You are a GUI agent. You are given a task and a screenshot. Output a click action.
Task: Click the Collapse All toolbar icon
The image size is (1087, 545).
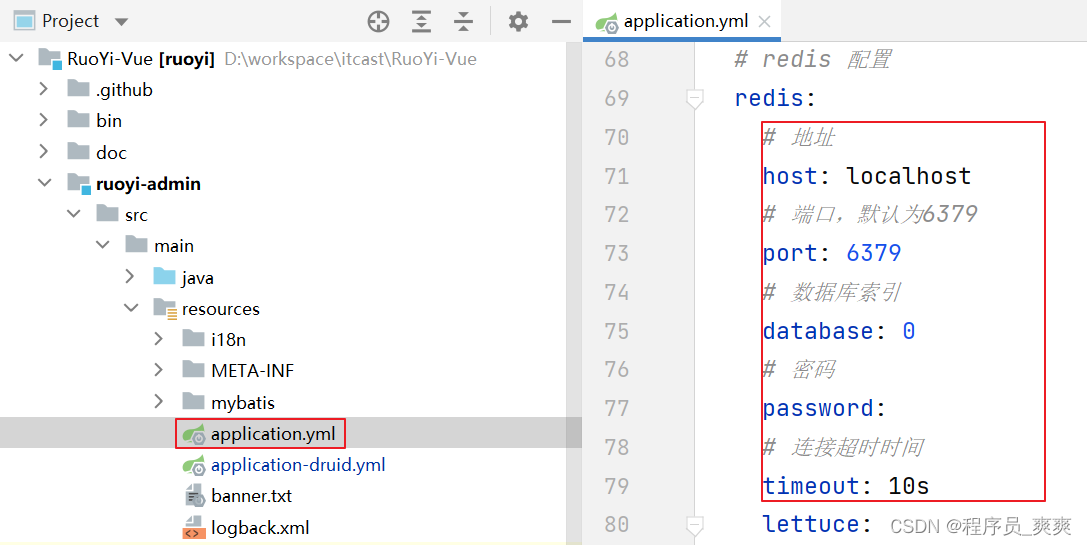click(463, 21)
